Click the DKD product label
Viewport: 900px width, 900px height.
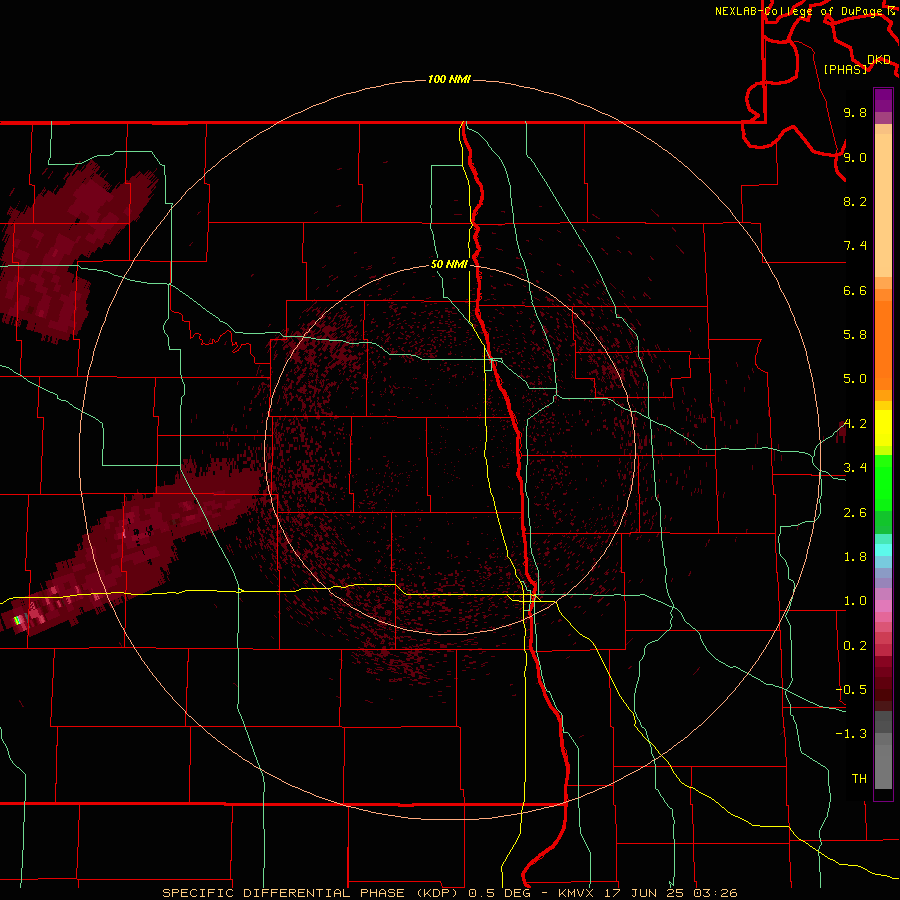(879, 60)
